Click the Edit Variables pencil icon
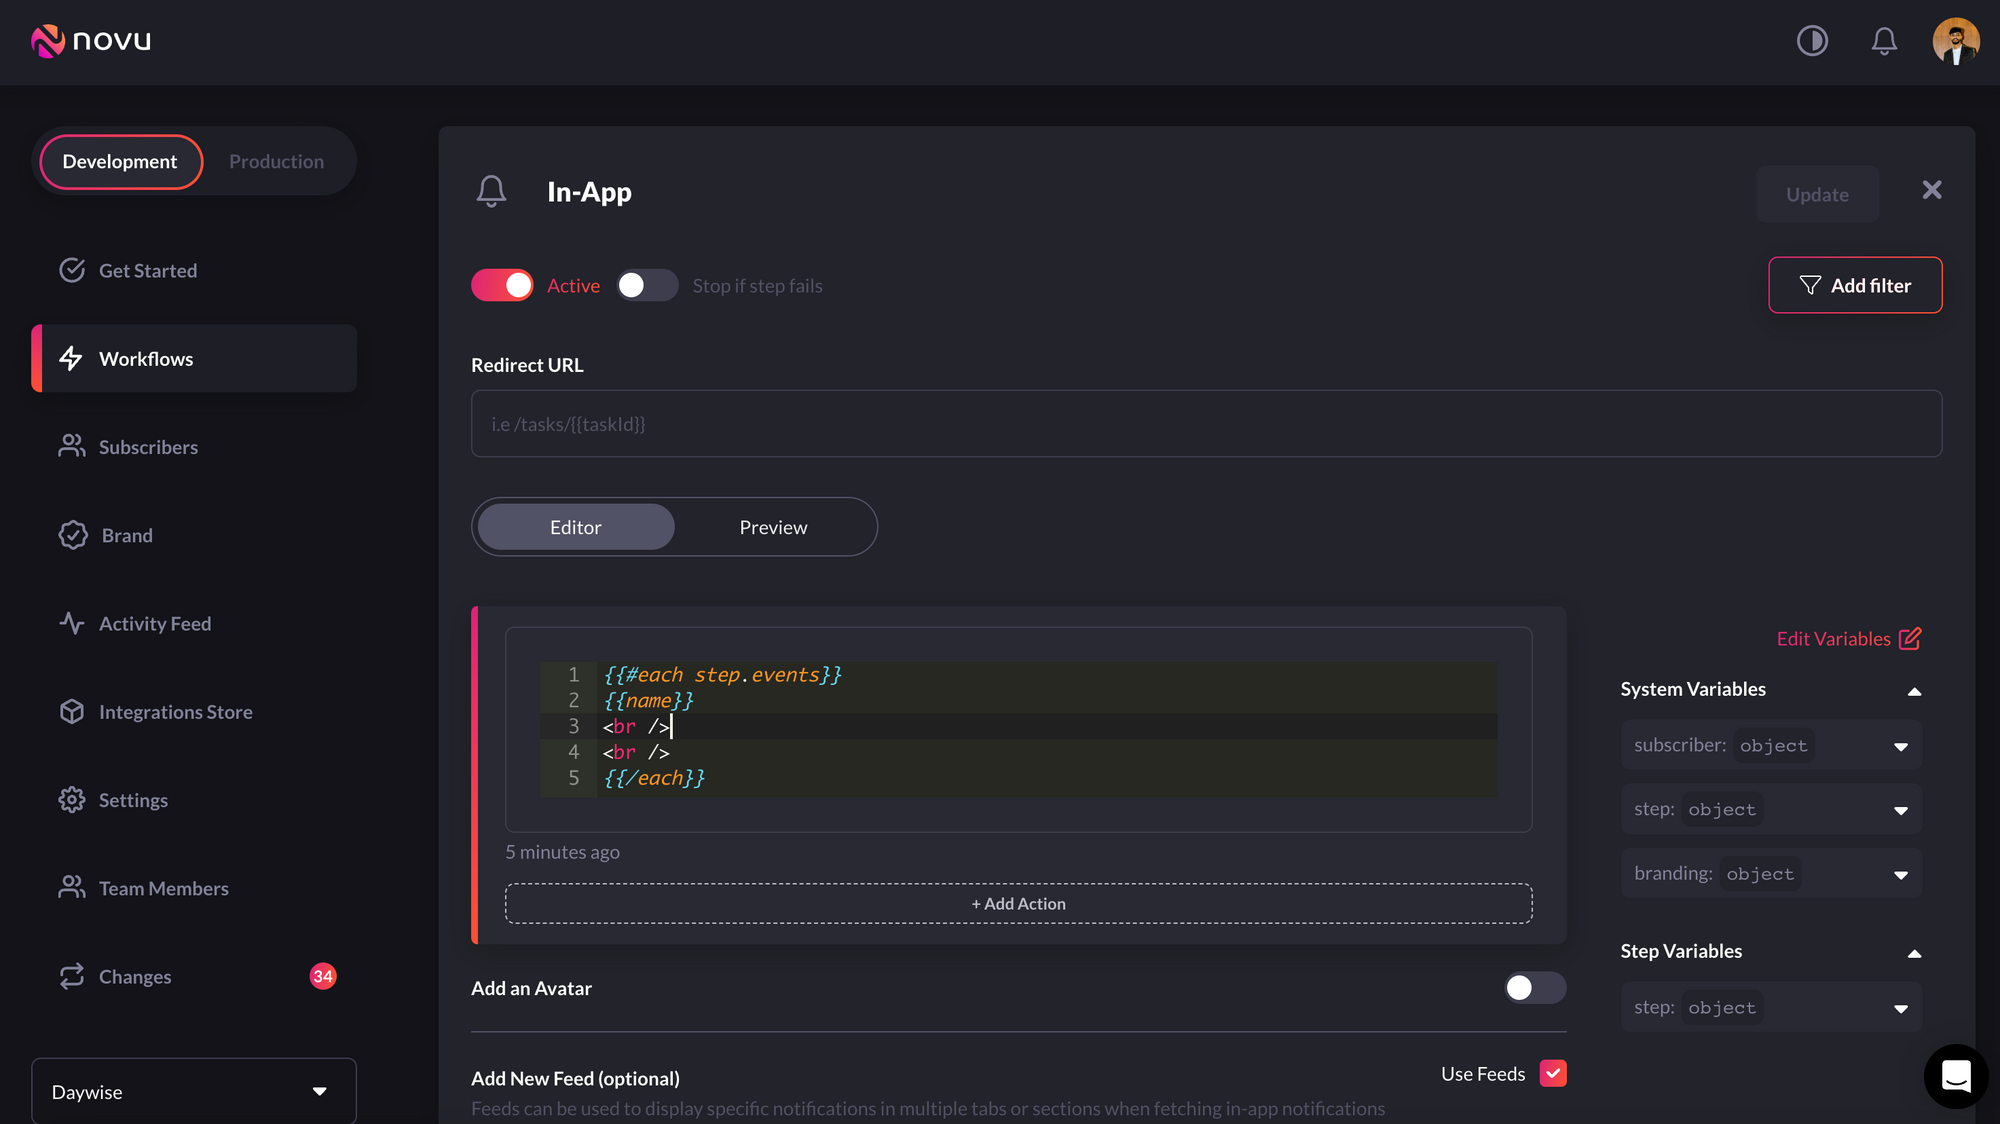The image size is (2000, 1124). (1909, 638)
